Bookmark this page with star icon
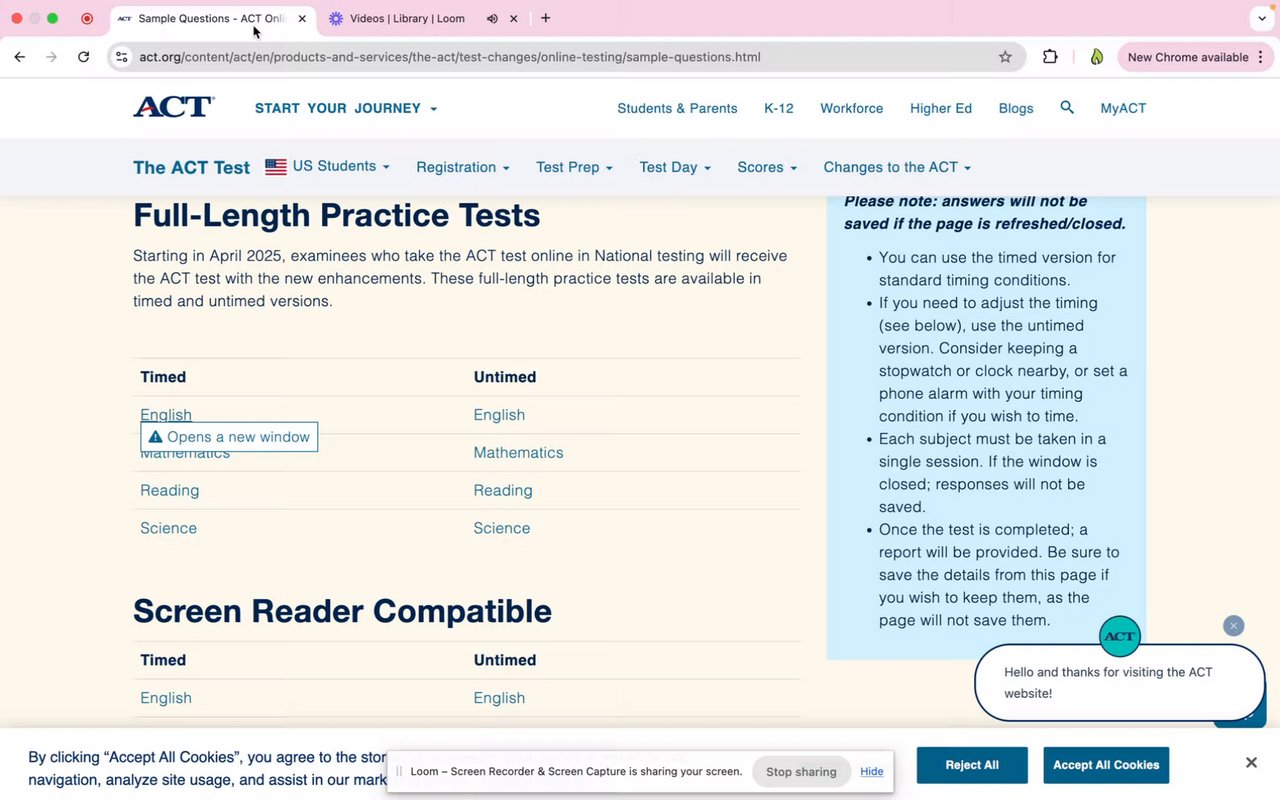Screen dimensions: 1280x800 [x=1005, y=57]
